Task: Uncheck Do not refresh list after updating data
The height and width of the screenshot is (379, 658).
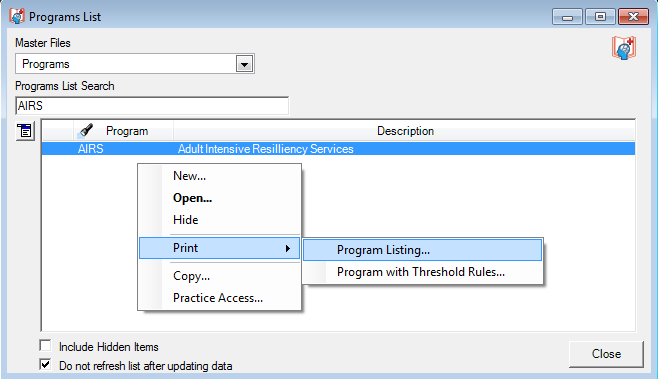Action: pyautogui.click(x=45, y=364)
